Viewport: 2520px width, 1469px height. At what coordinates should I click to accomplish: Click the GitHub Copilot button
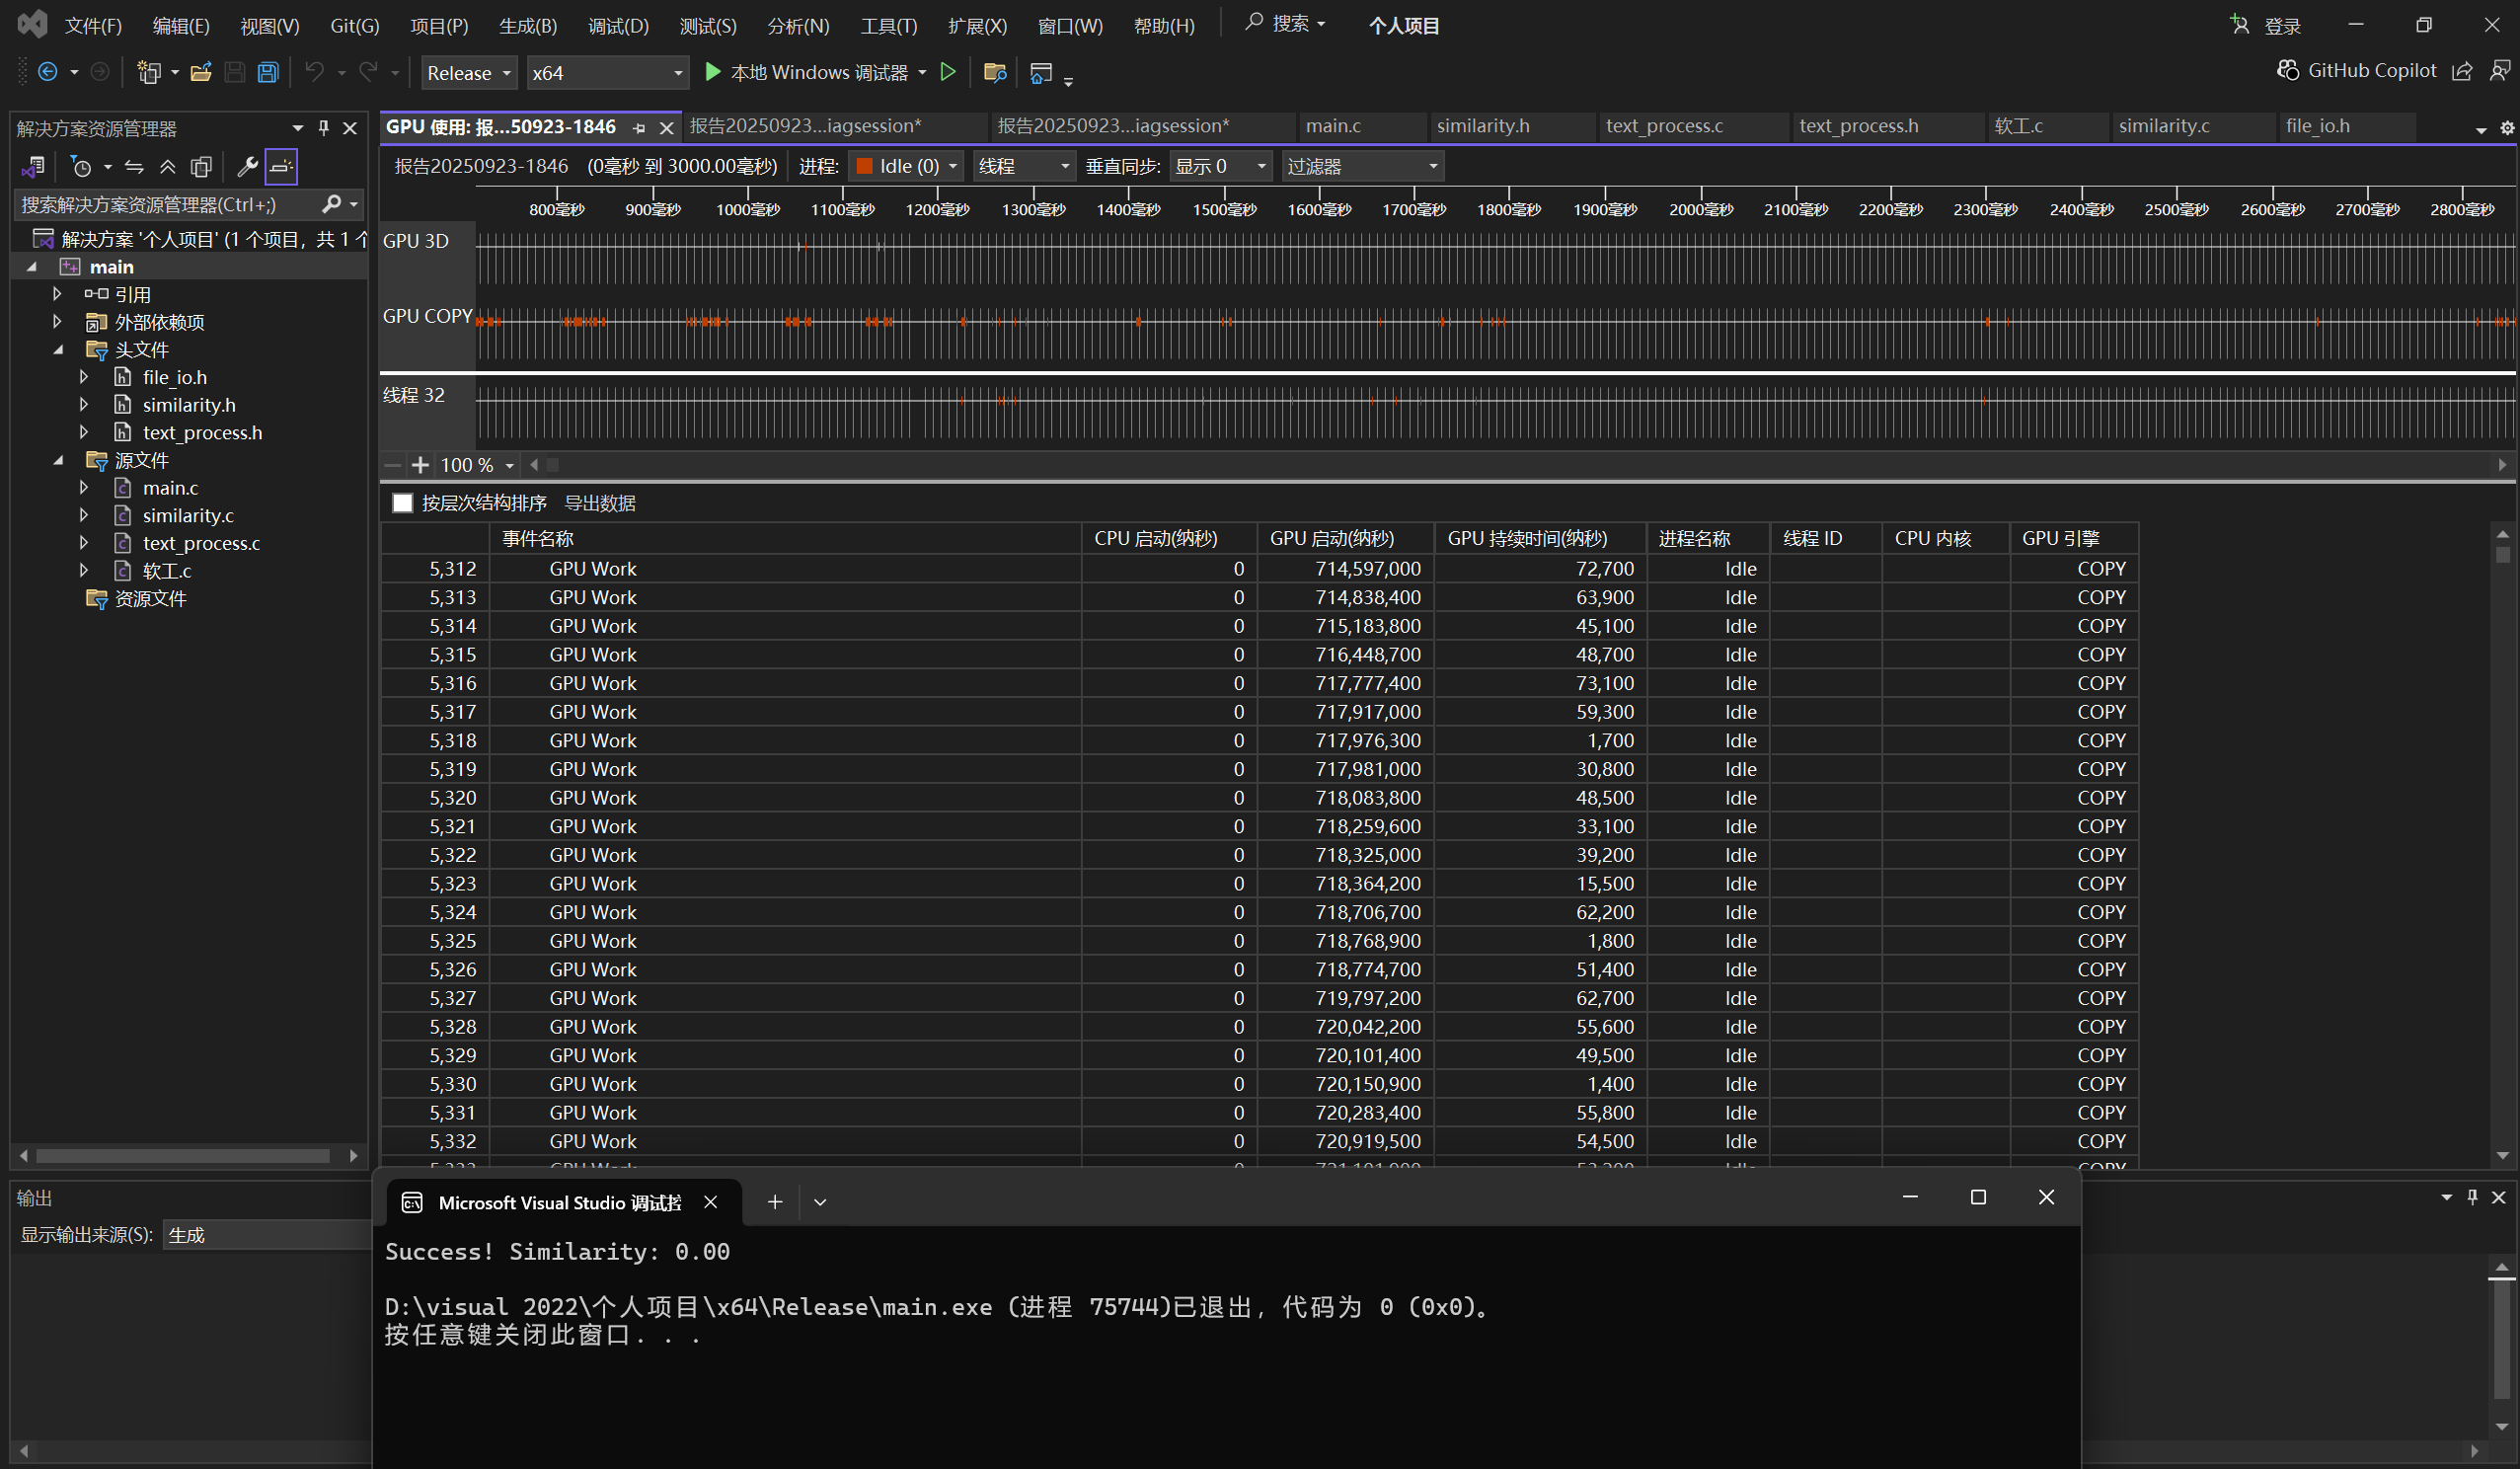[2358, 70]
